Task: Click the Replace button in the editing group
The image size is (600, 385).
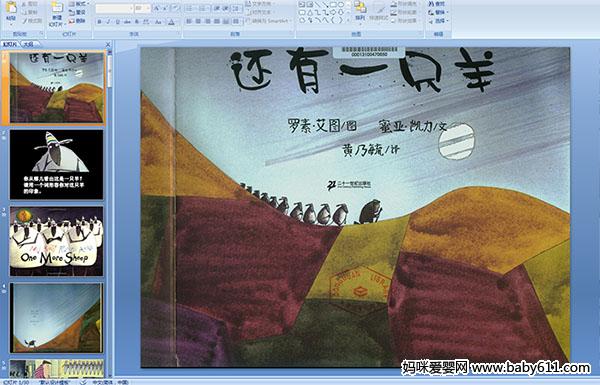Action: (x=438, y=12)
